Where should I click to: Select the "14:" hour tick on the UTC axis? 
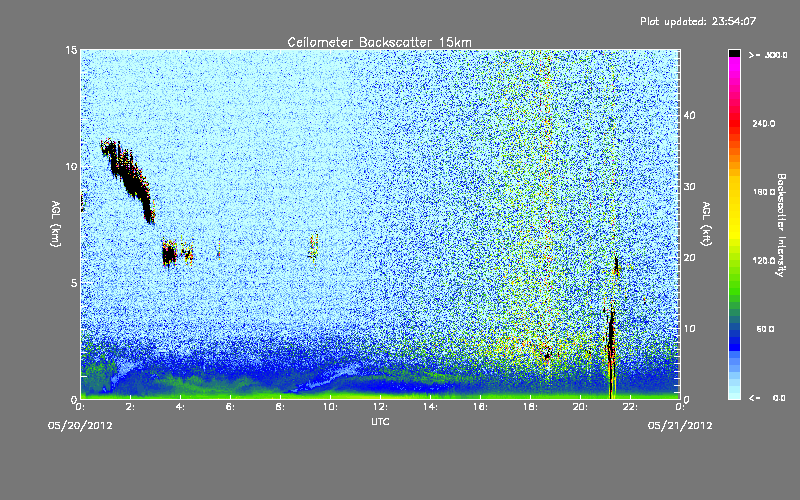[431, 407]
